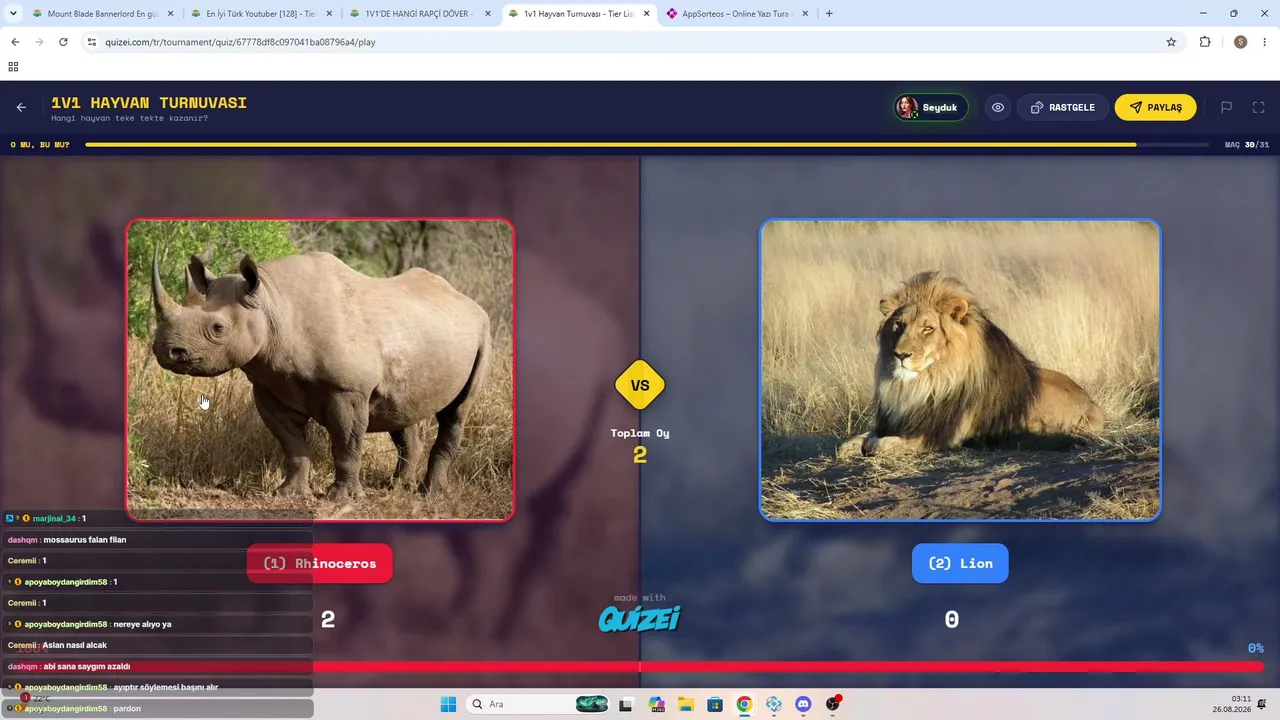Open the Seyduk profile chip
The width and height of the screenshot is (1280, 720).
931,107
